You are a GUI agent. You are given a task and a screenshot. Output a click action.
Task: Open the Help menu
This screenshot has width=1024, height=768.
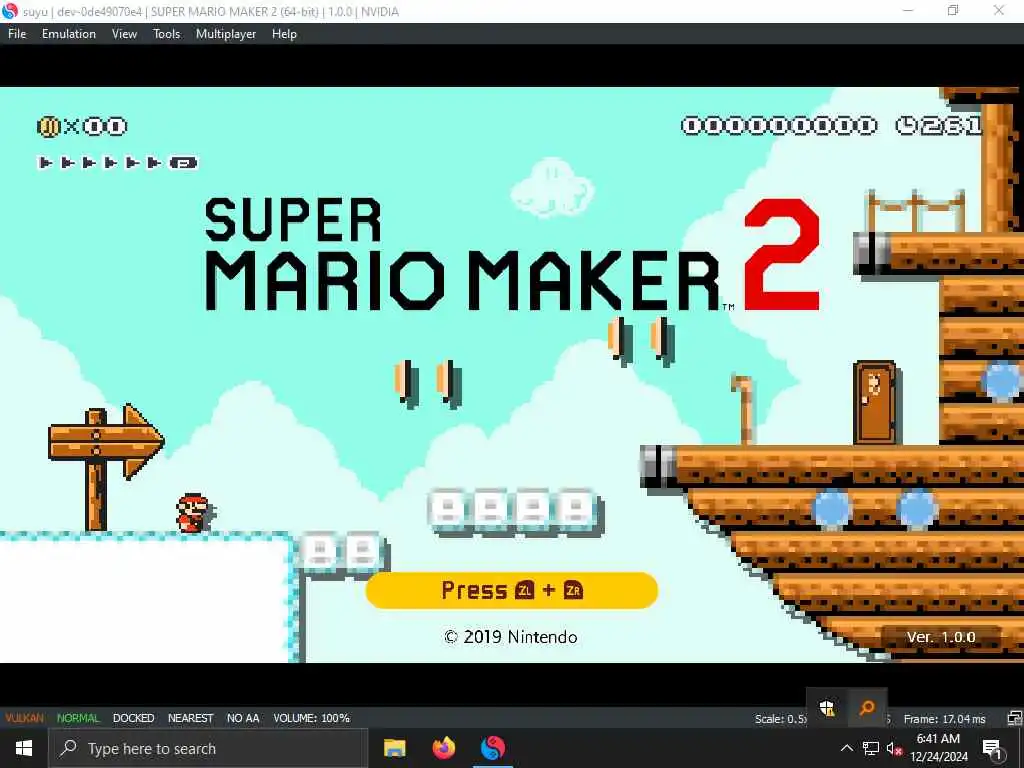[284, 34]
